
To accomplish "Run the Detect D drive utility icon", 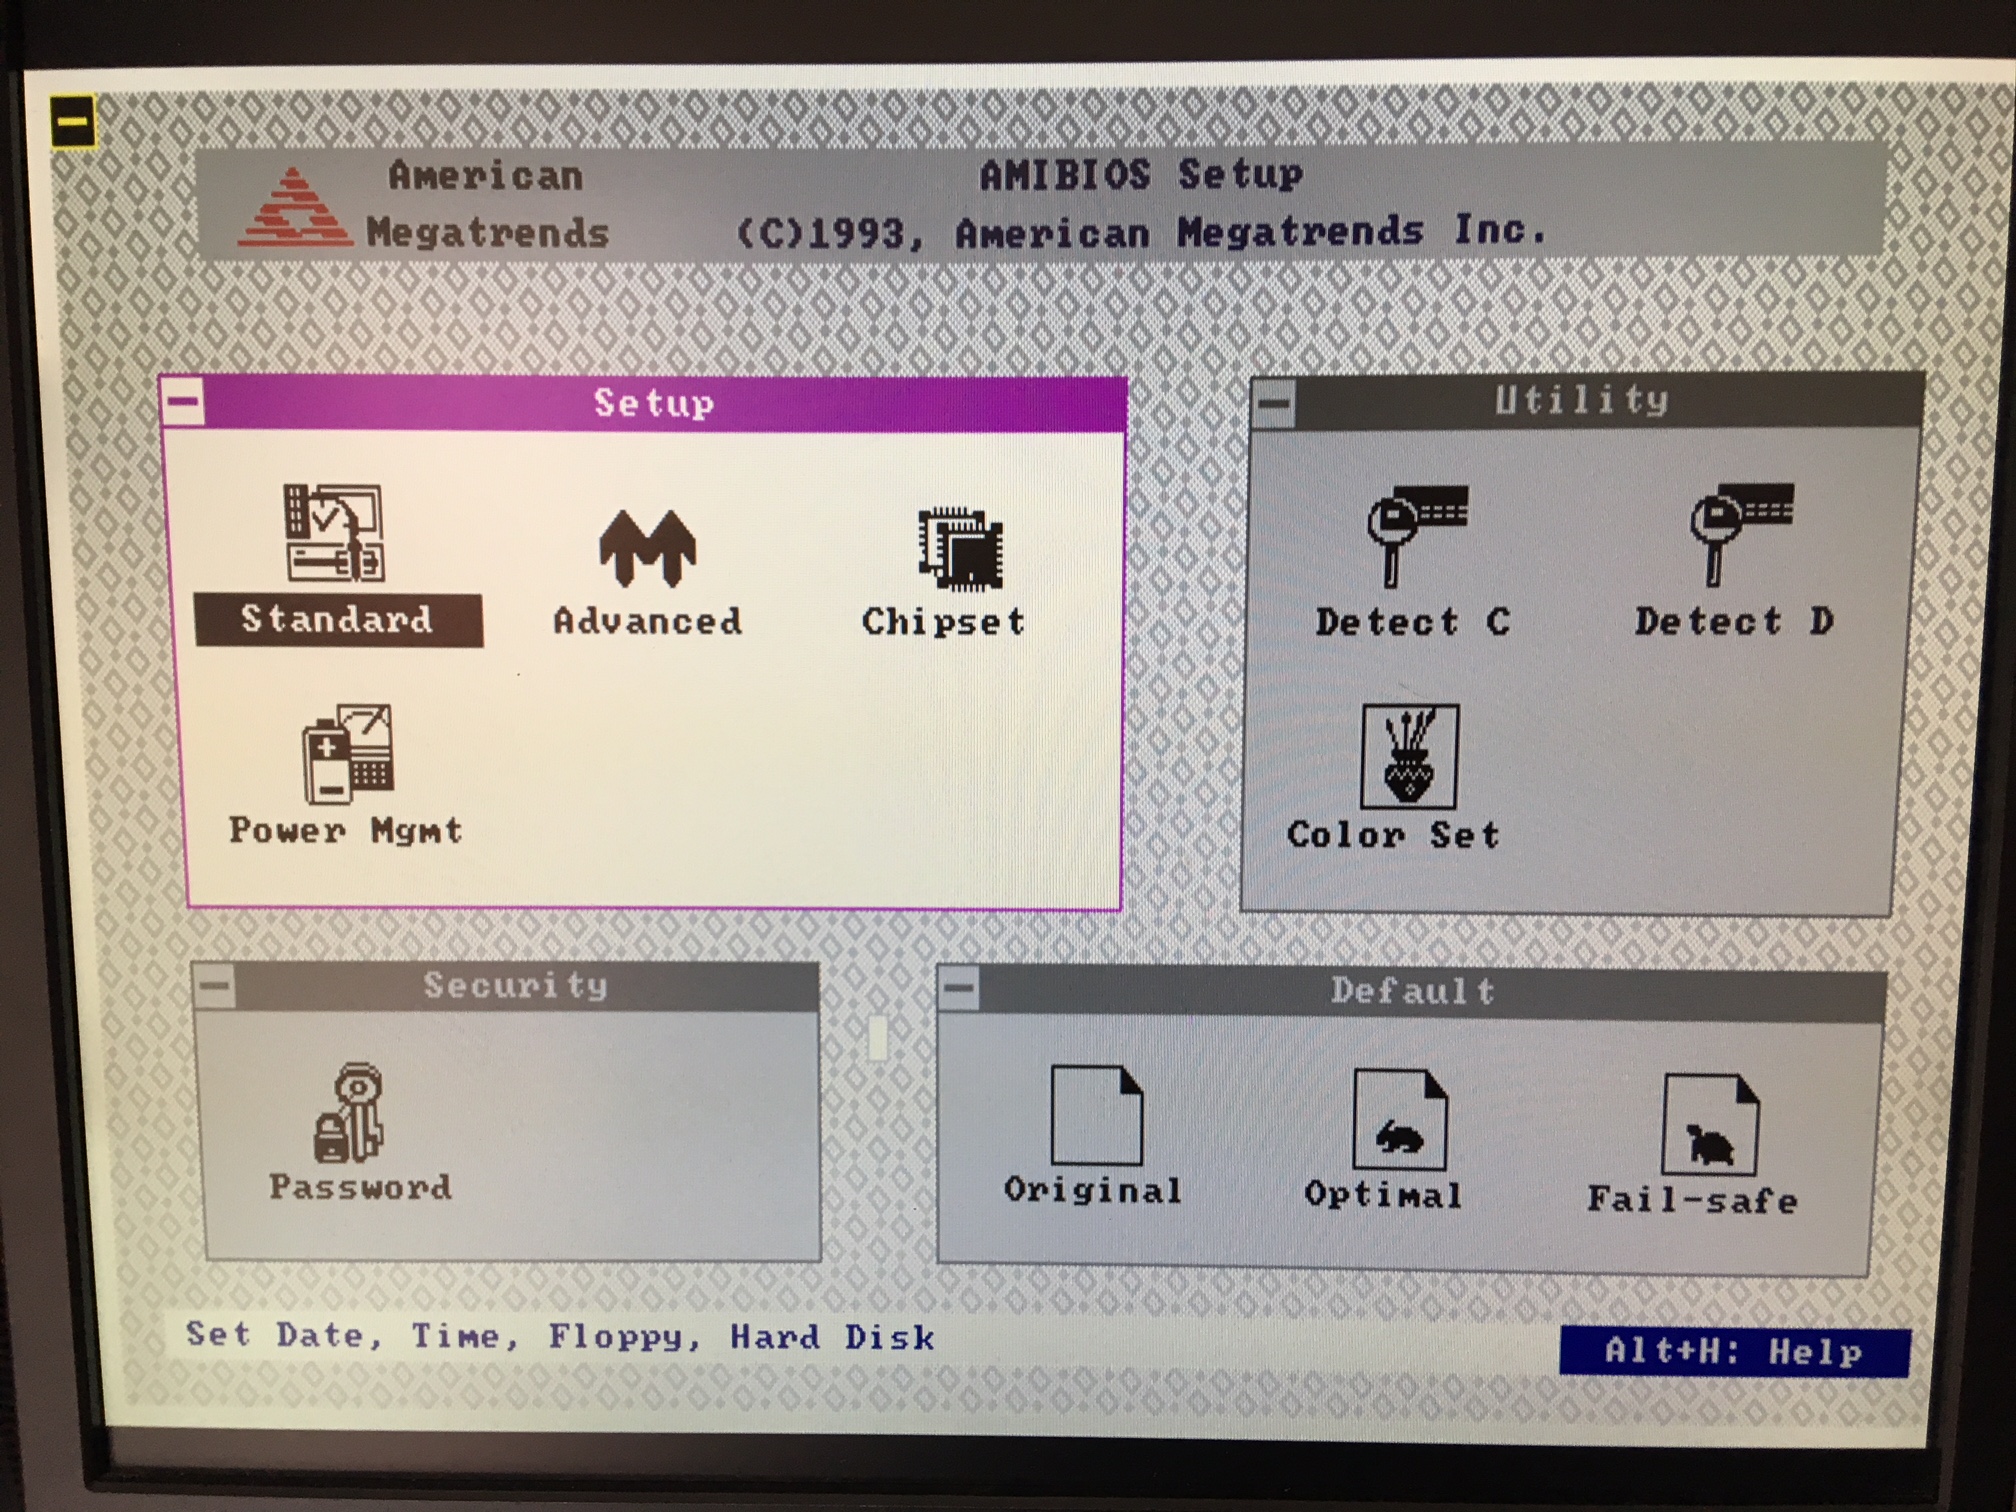I will 1742,534.
